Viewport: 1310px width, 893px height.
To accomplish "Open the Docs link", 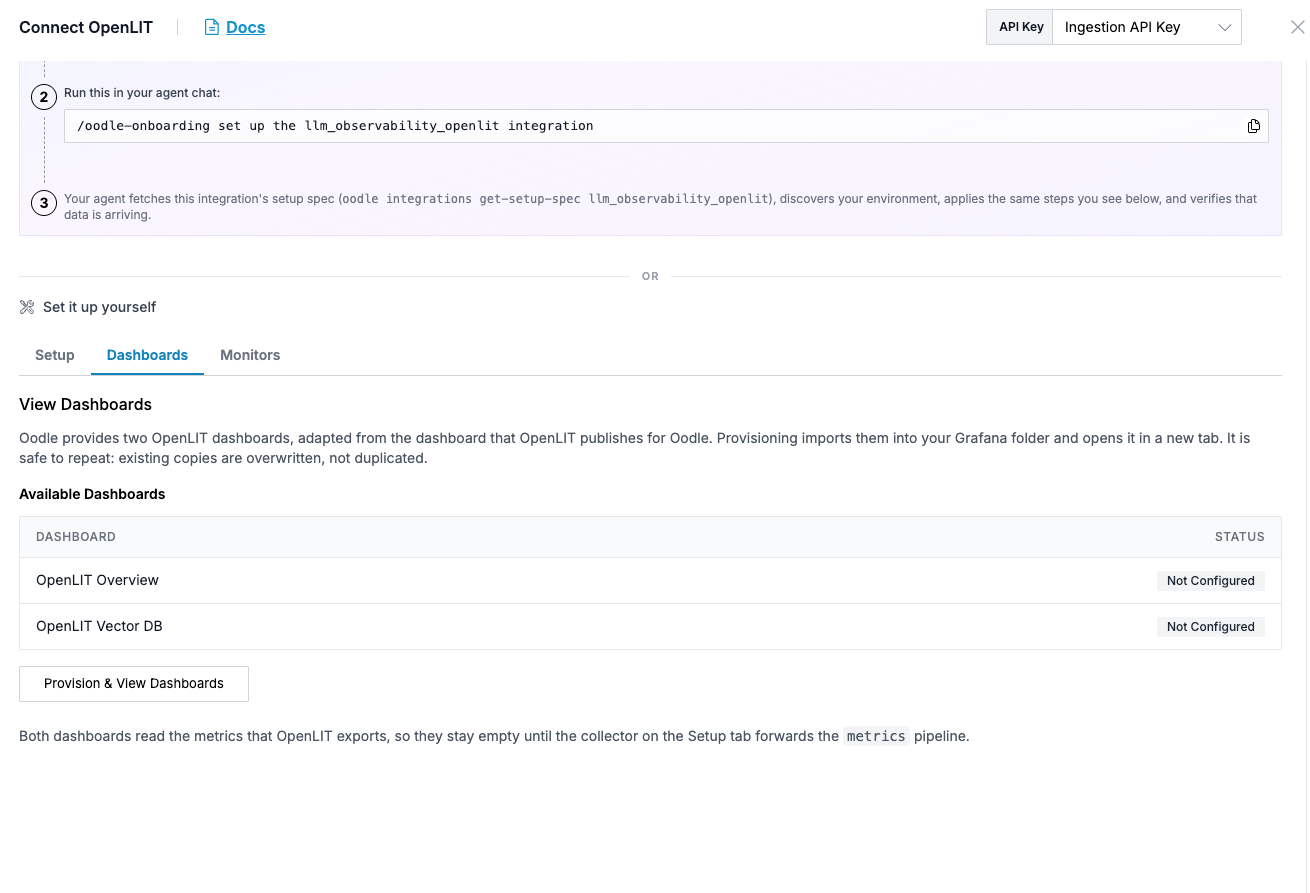I will click(245, 27).
